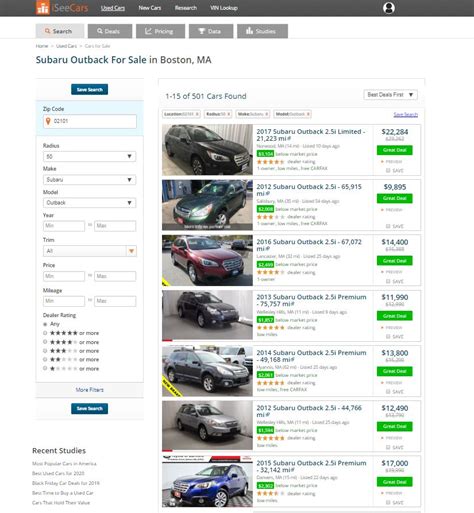The height and width of the screenshot is (513, 474).
Task: Select Any dealer rating radio button
Action: coord(45,324)
